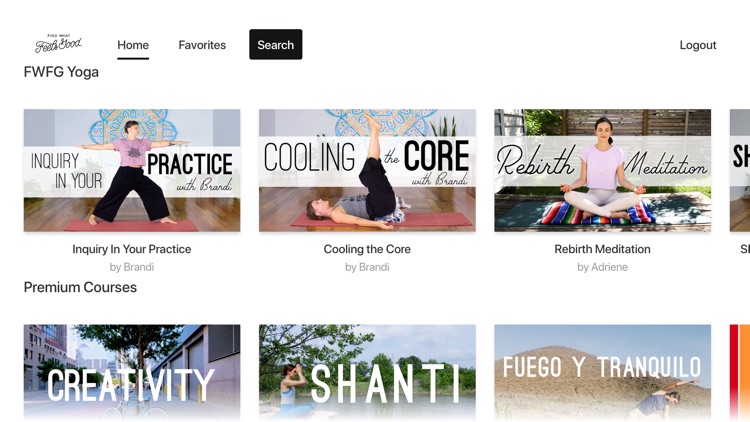This screenshot has width=750, height=422.
Task: Click 'by Adriene' under Rebirth Meditation
Action: pyautogui.click(x=602, y=267)
